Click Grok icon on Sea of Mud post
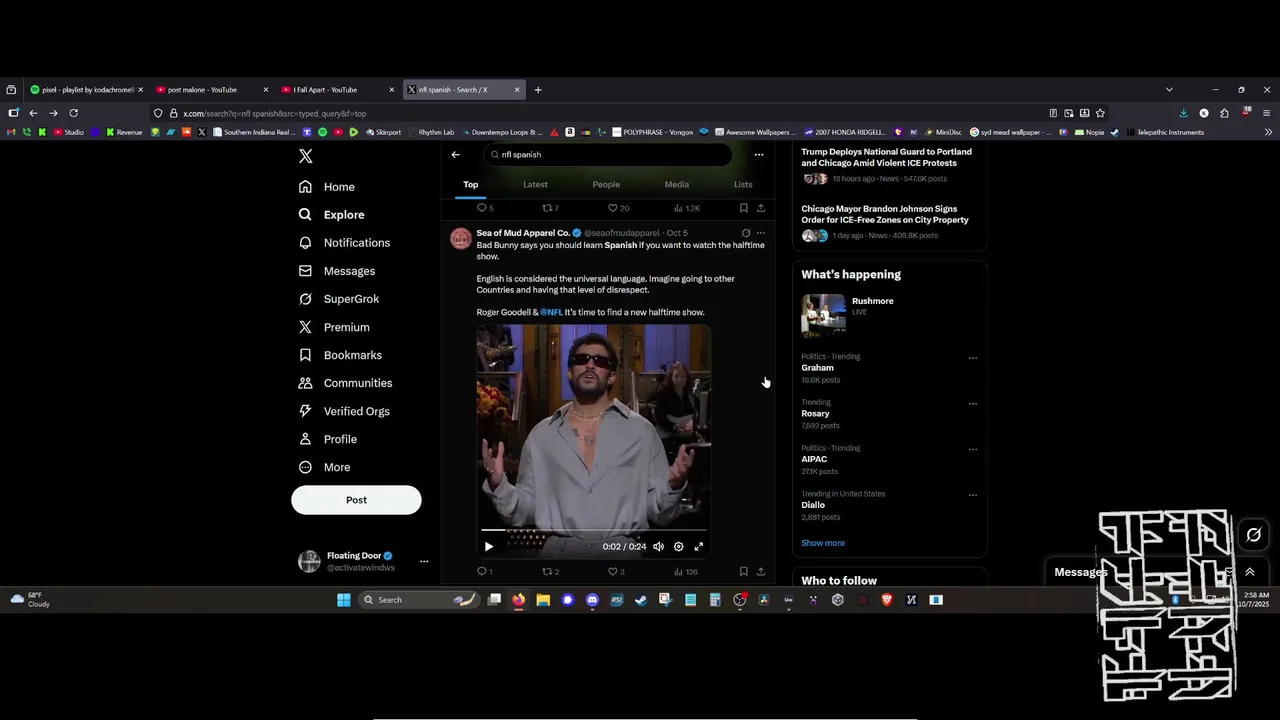The height and width of the screenshot is (720, 1280). pos(745,233)
